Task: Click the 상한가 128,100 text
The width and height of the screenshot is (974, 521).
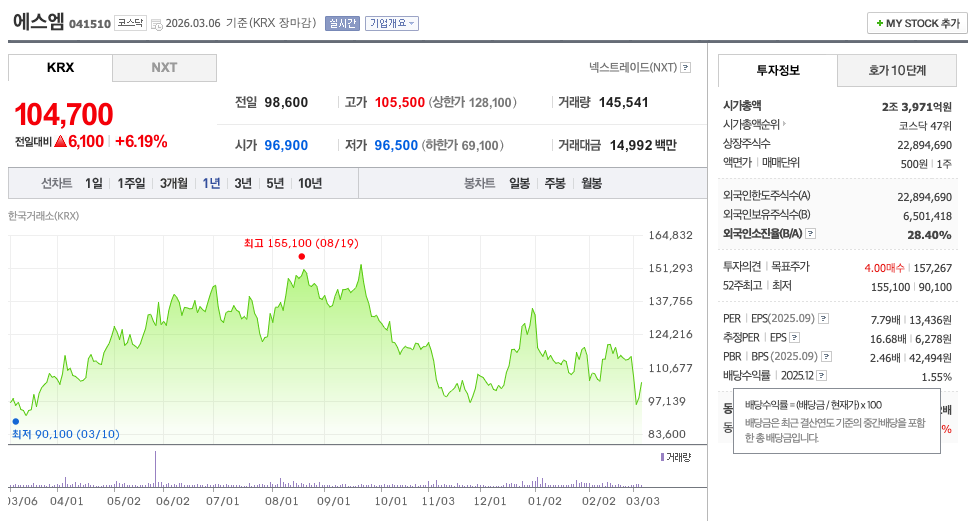Action: pyautogui.click(x=472, y=102)
